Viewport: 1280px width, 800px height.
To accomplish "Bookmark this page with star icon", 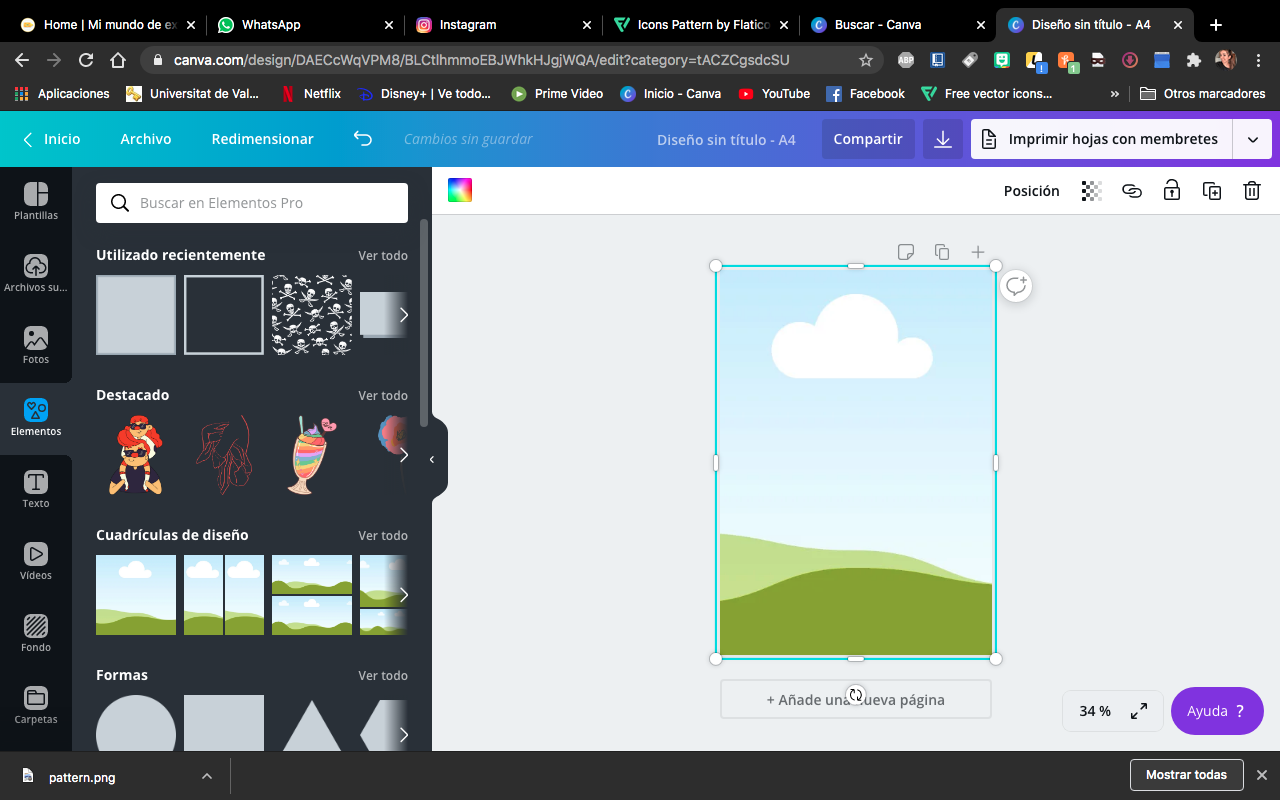I will point(866,60).
